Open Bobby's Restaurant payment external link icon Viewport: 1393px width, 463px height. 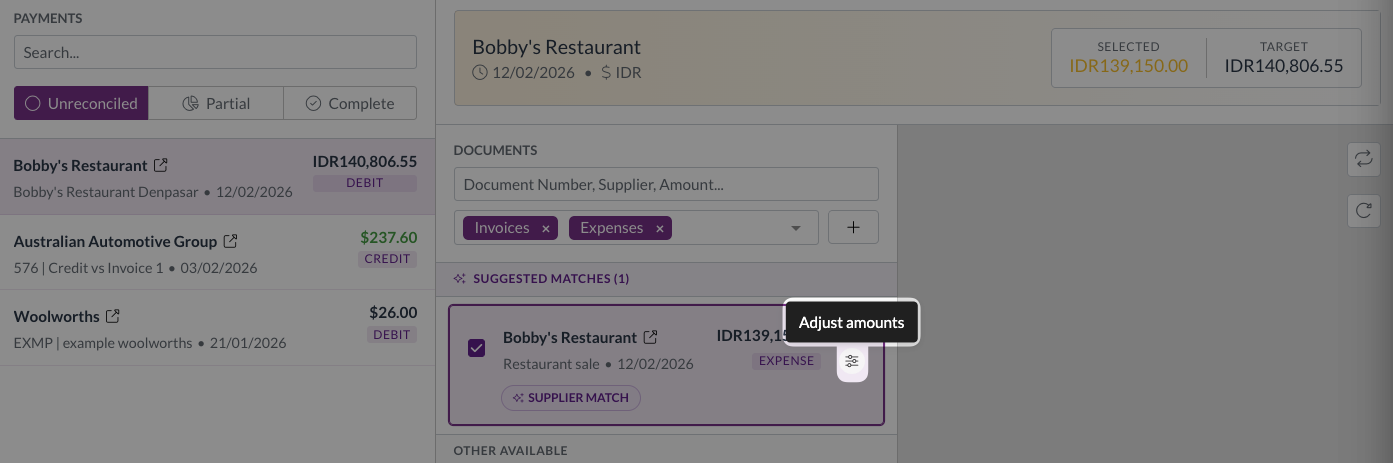(160, 165)
